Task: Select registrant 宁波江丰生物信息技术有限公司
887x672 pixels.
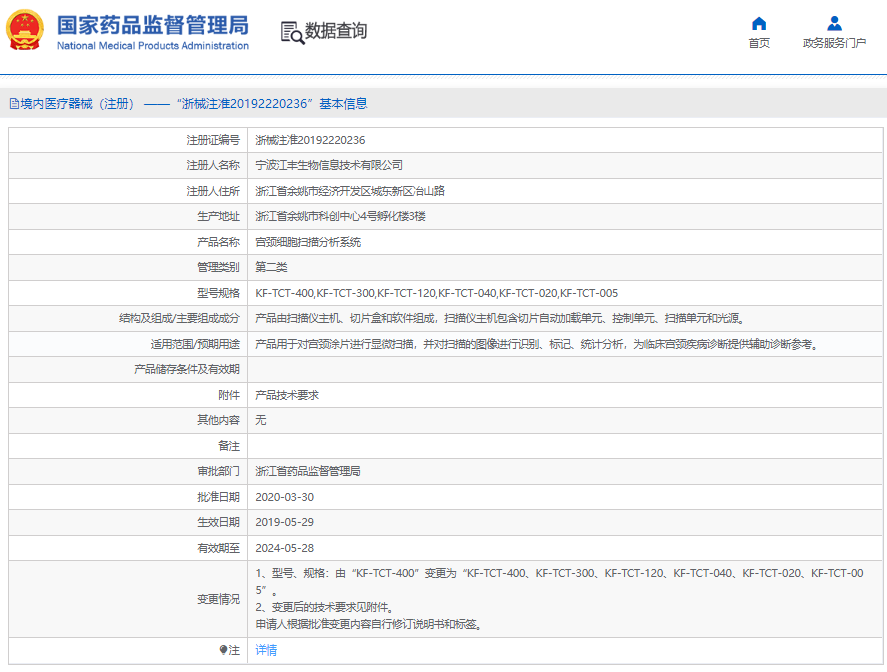Action: (x=329, y=165)
